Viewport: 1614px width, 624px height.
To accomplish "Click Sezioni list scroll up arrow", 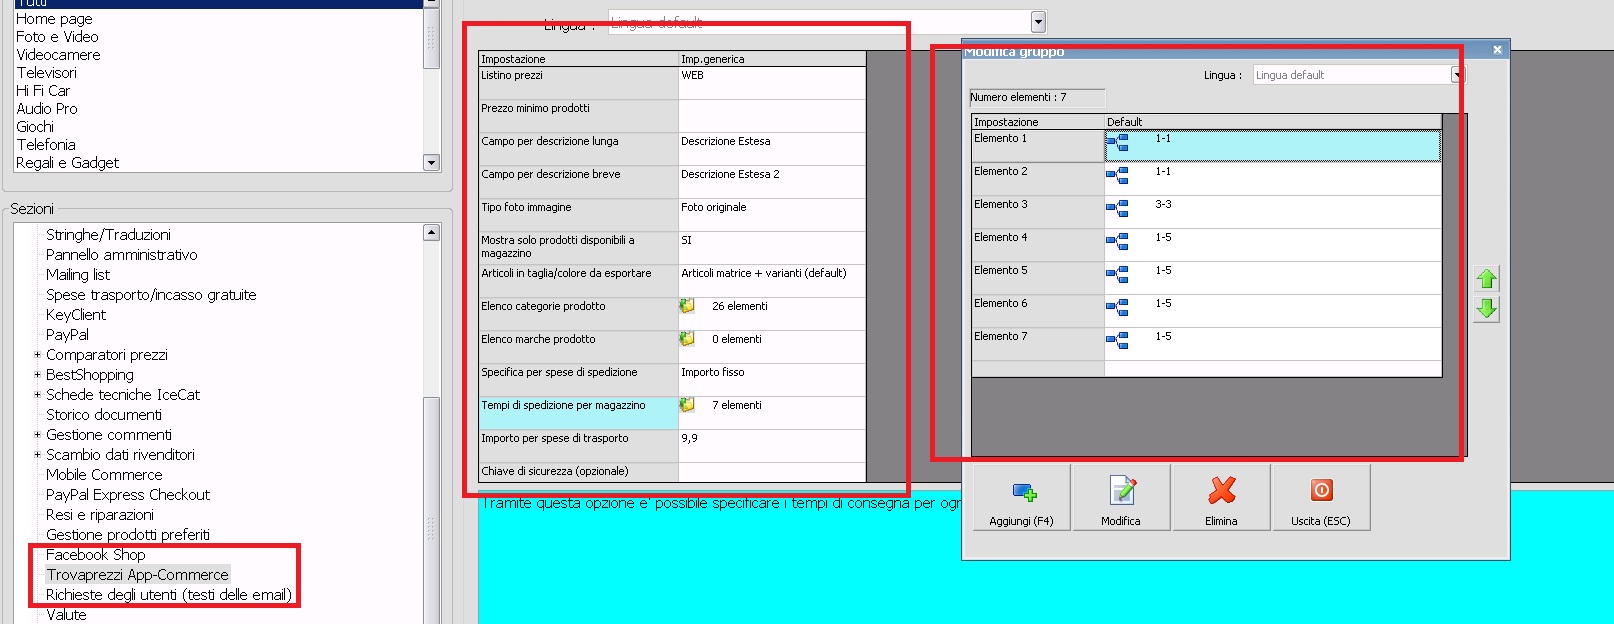I will click(431, 232).
